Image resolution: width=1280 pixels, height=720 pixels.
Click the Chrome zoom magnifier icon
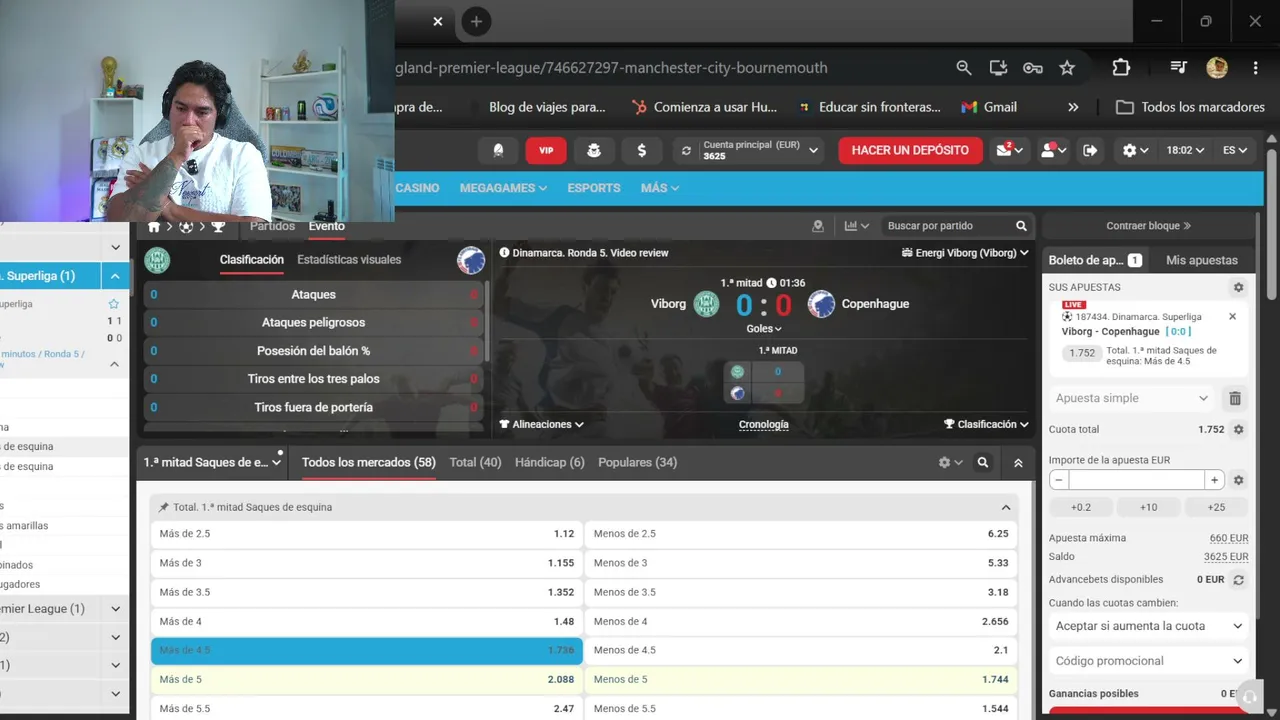(x=964, y=68)
